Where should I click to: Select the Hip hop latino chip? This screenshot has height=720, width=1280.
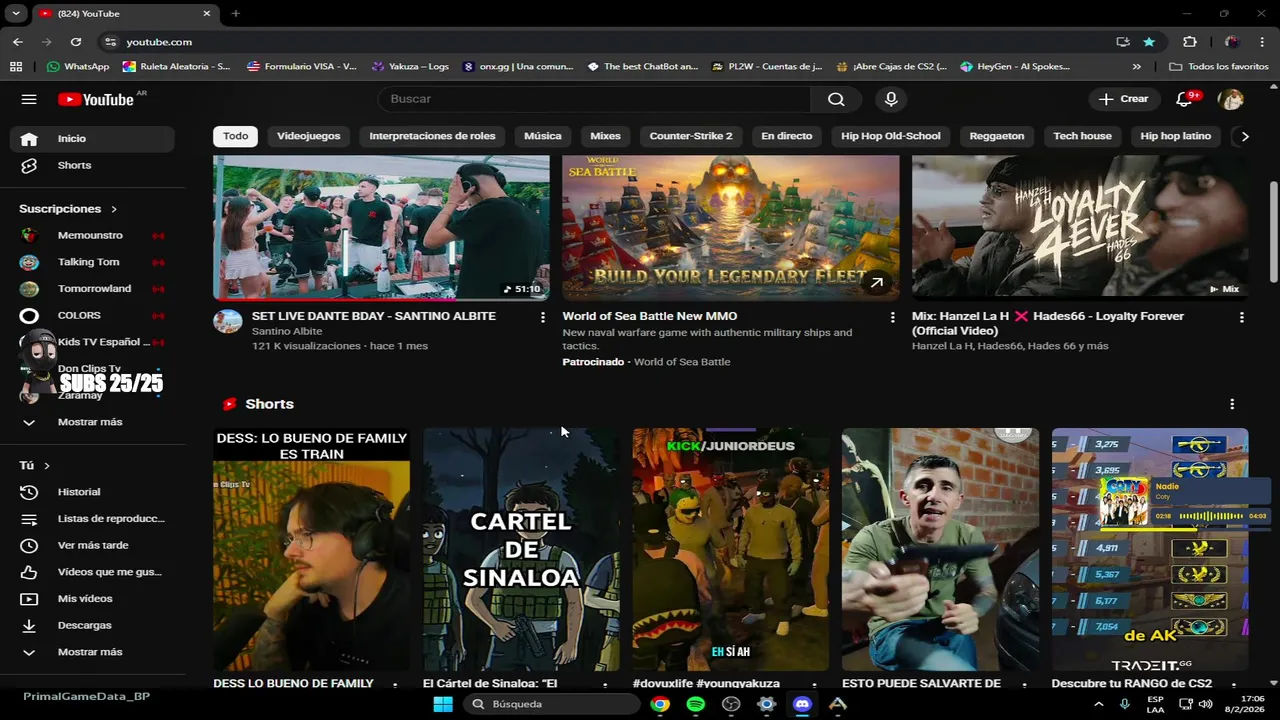(x=1176, y=136)
